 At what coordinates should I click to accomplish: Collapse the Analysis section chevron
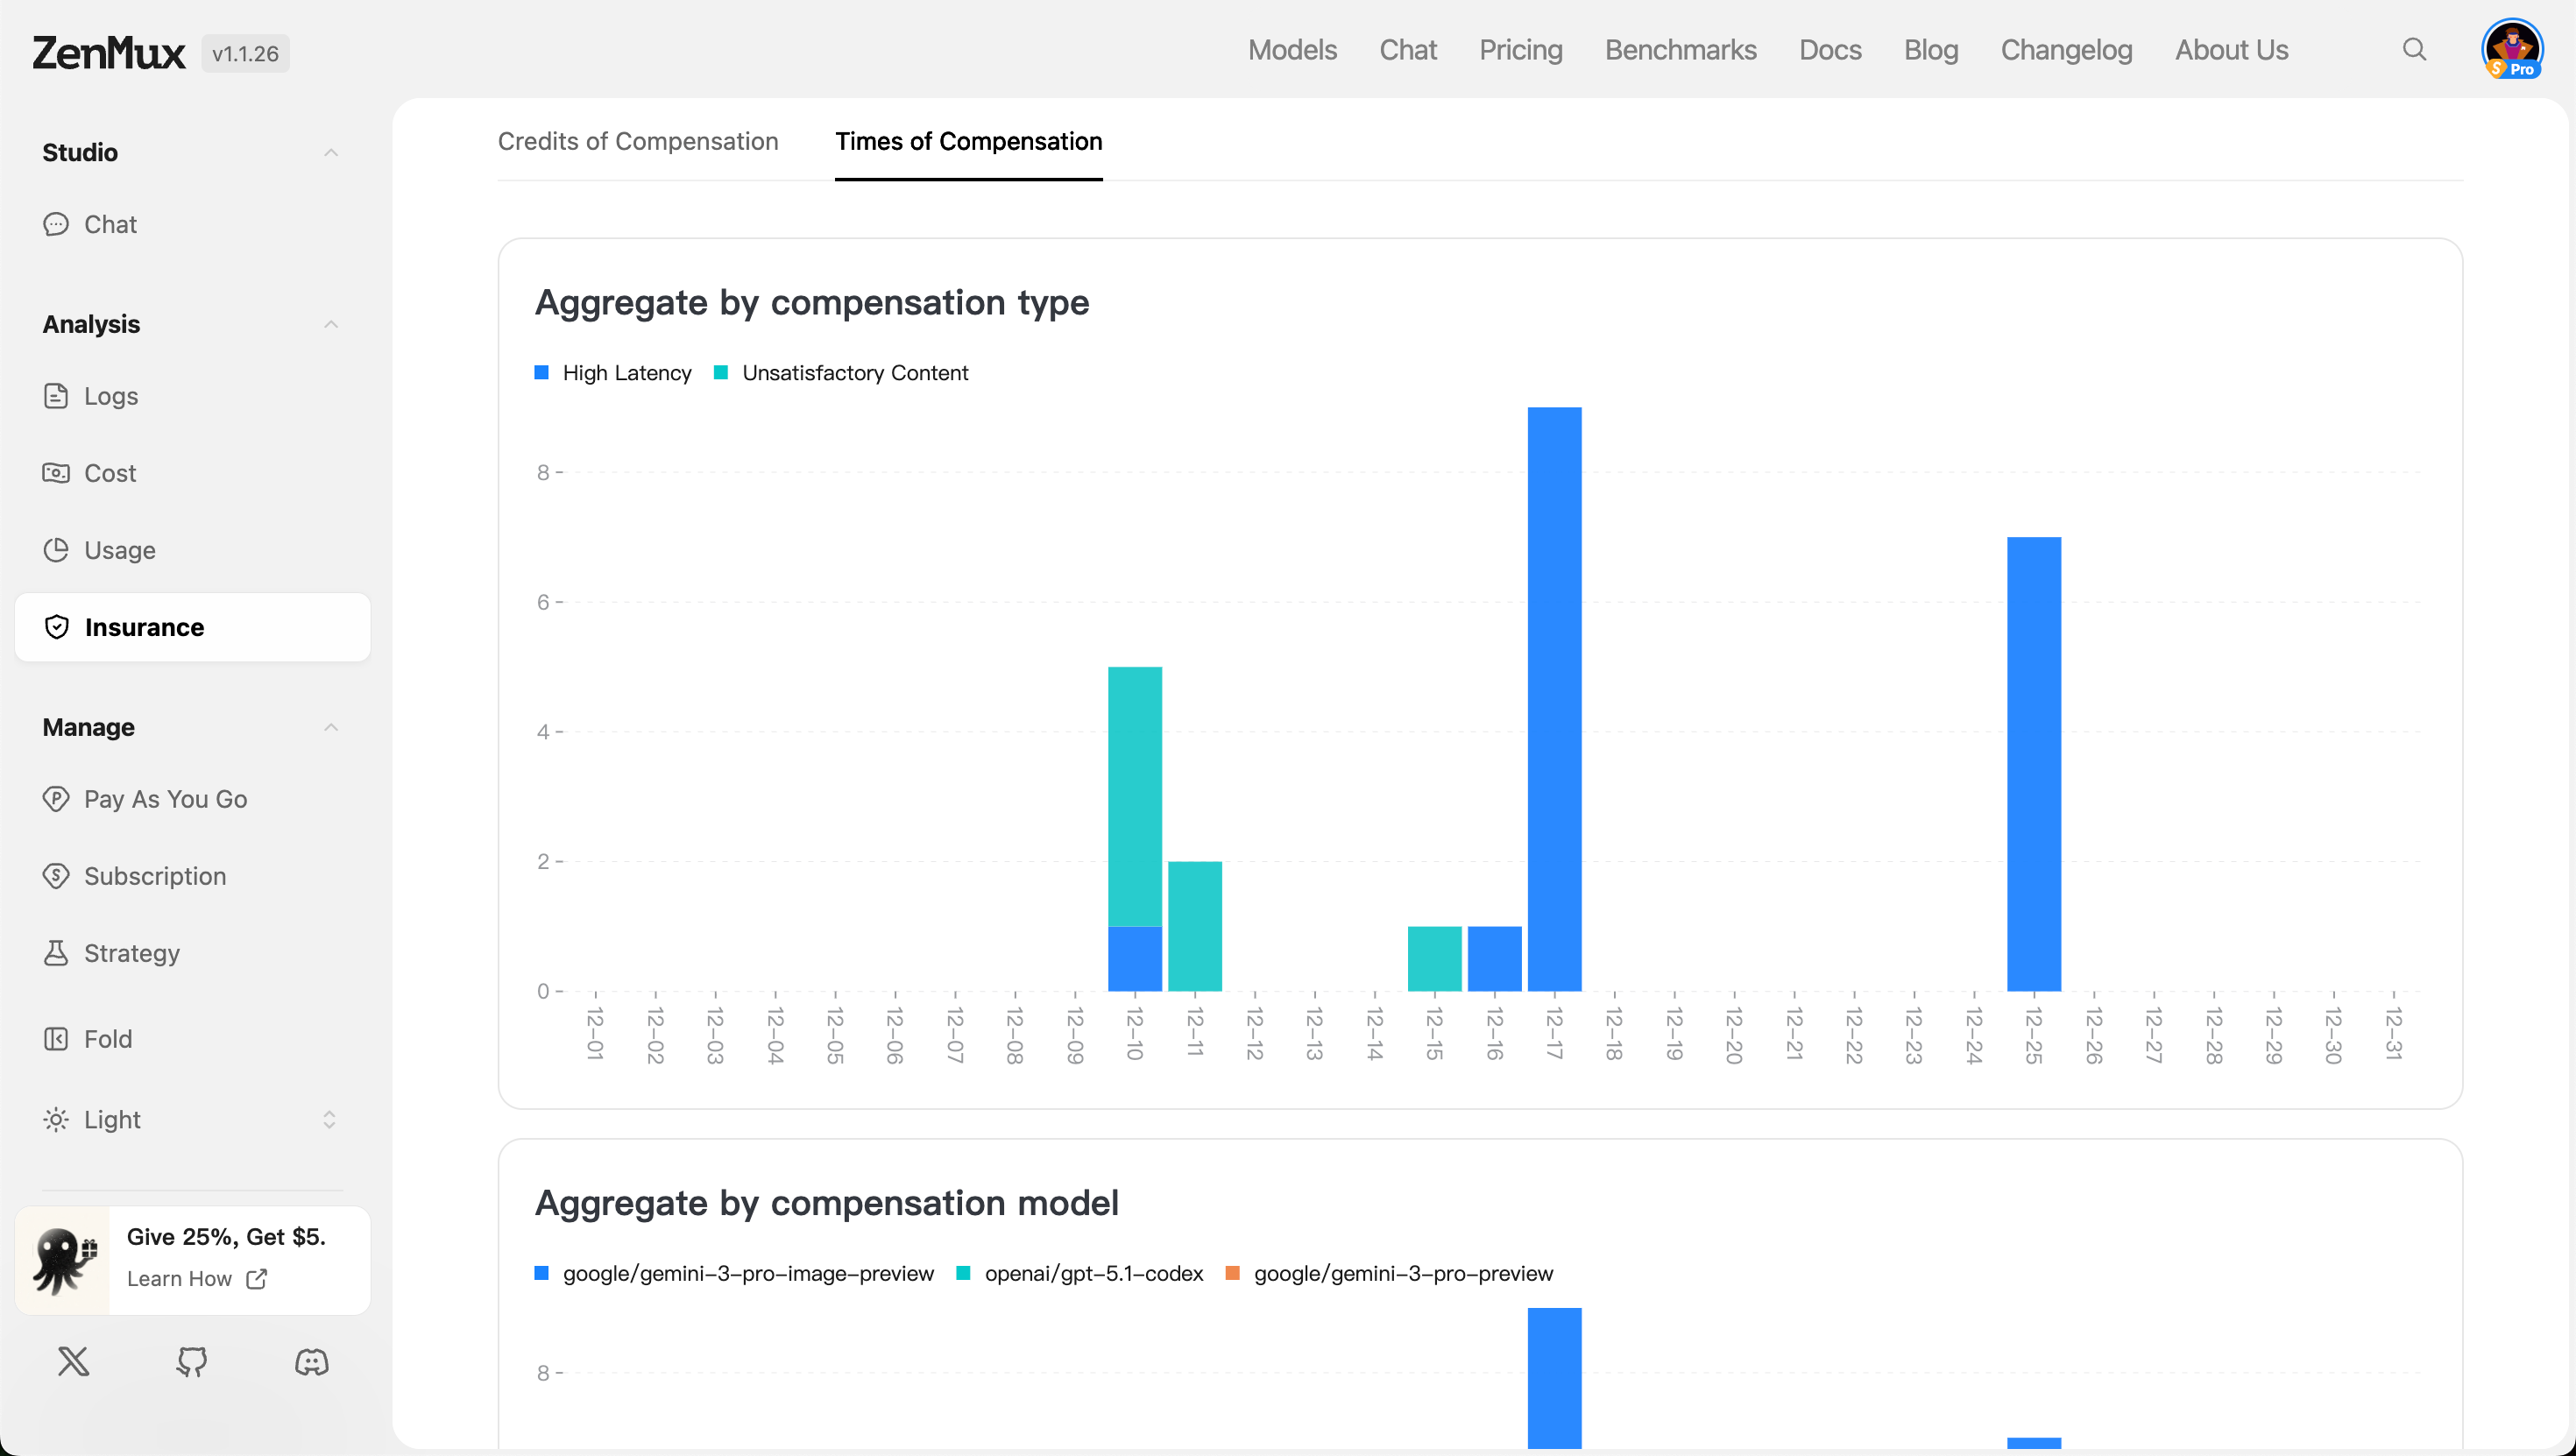[x=331, y=324]
